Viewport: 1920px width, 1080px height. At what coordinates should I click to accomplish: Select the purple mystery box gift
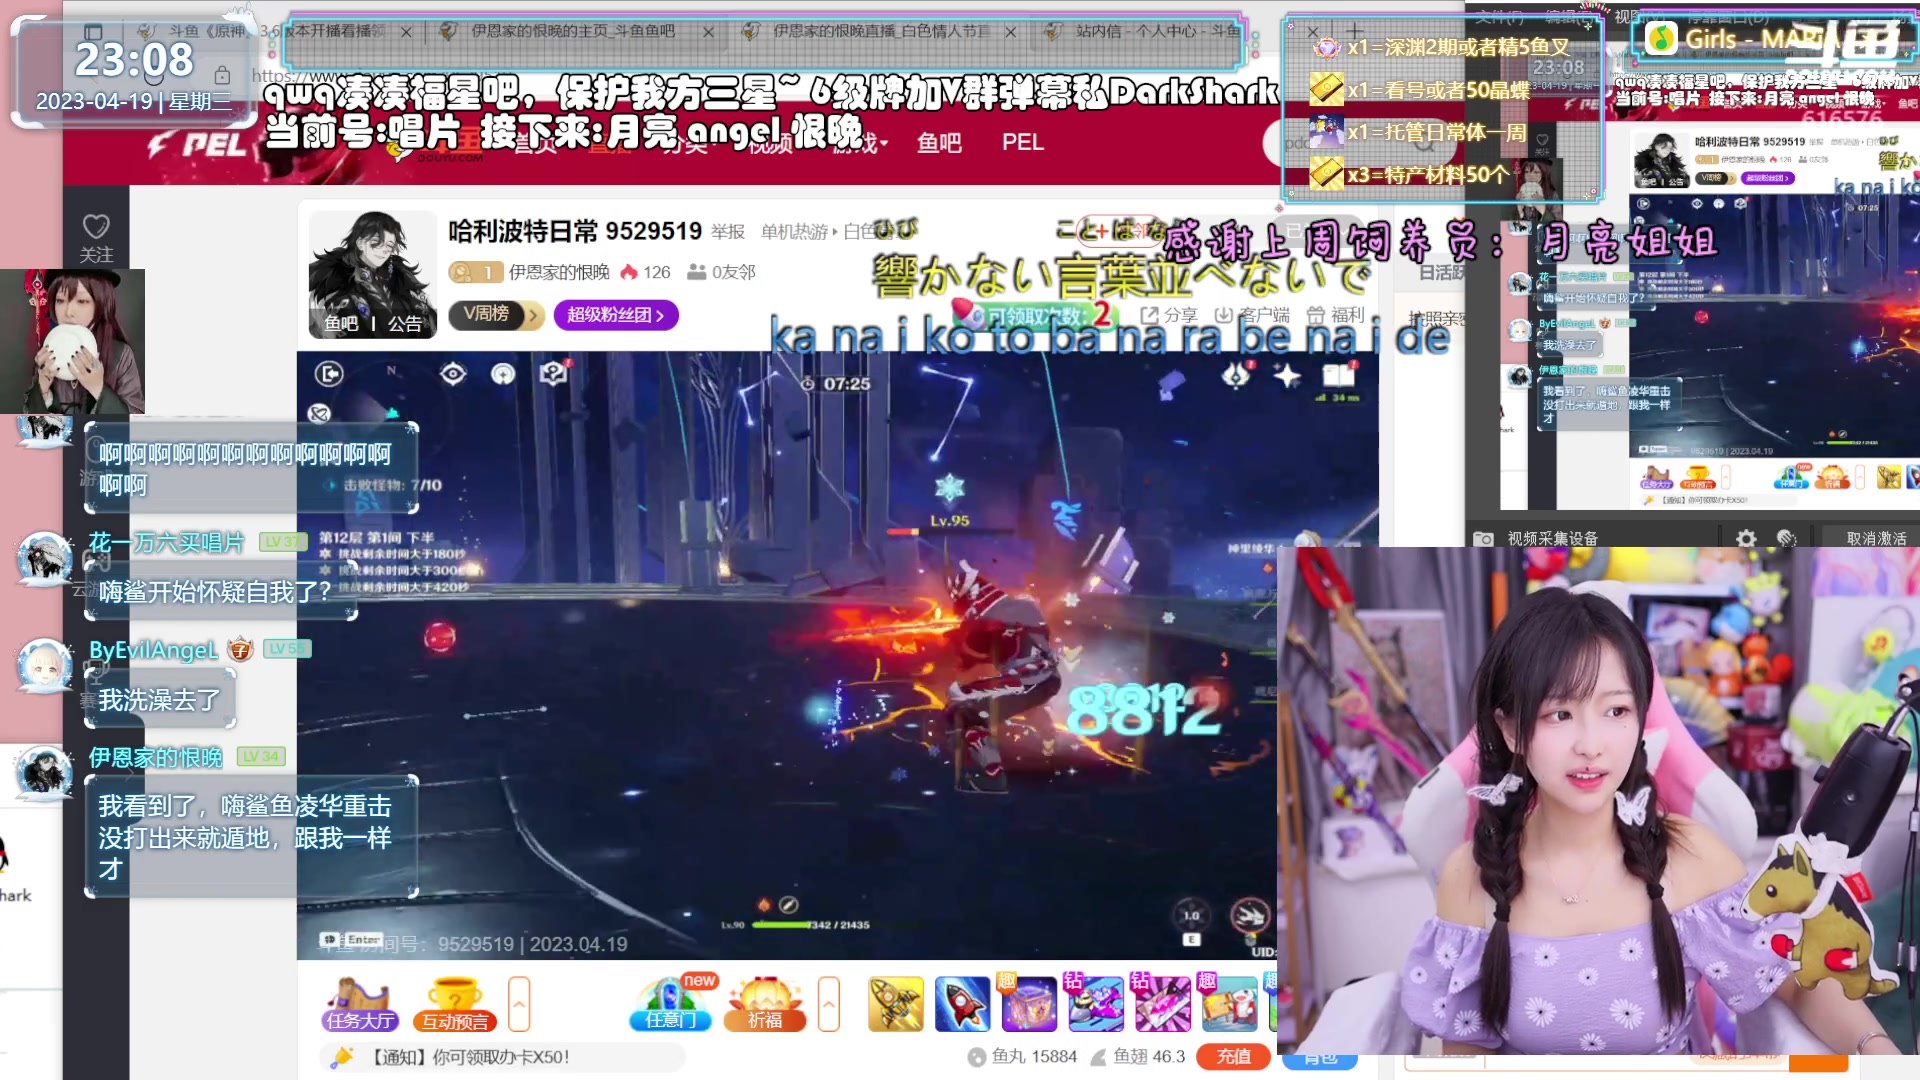pyautogui.click(x=1029, y=1004)
